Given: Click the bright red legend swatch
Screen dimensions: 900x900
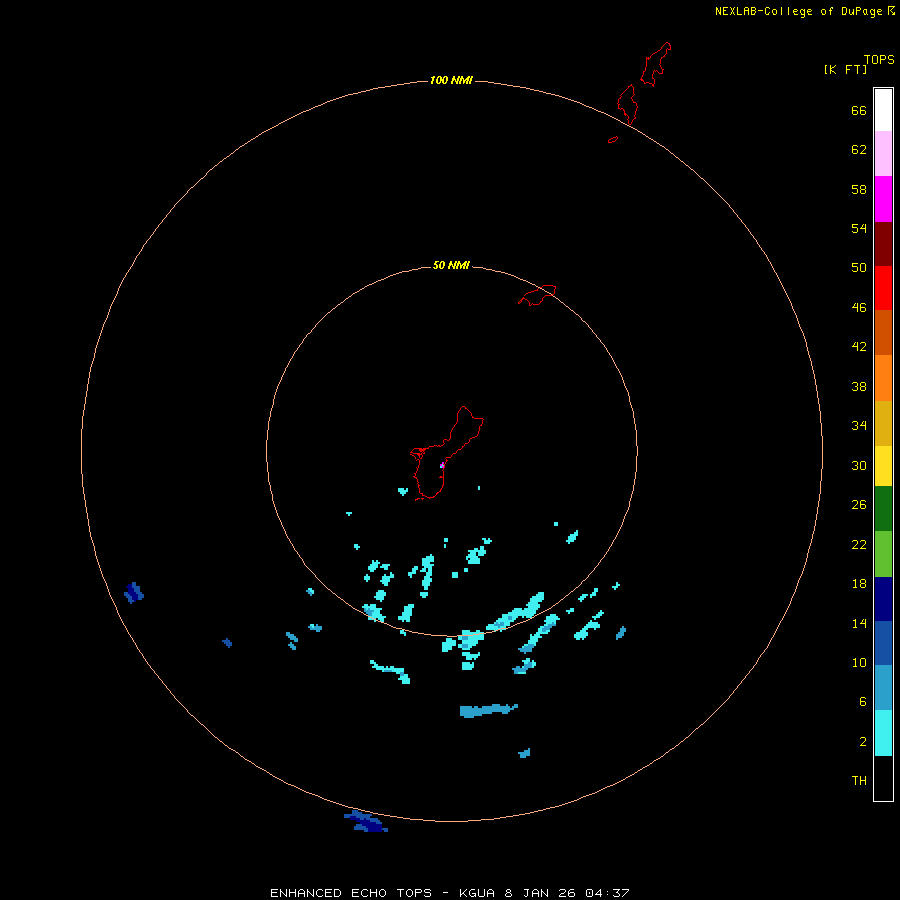Looking at the screenshot, I should coord(883,288).
